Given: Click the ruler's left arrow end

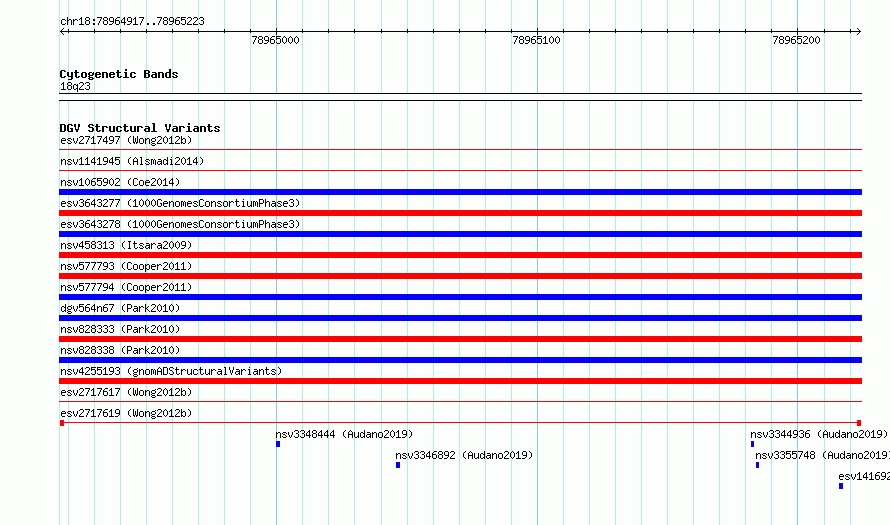Looking at the screenshot, I should tap(63, 32).
